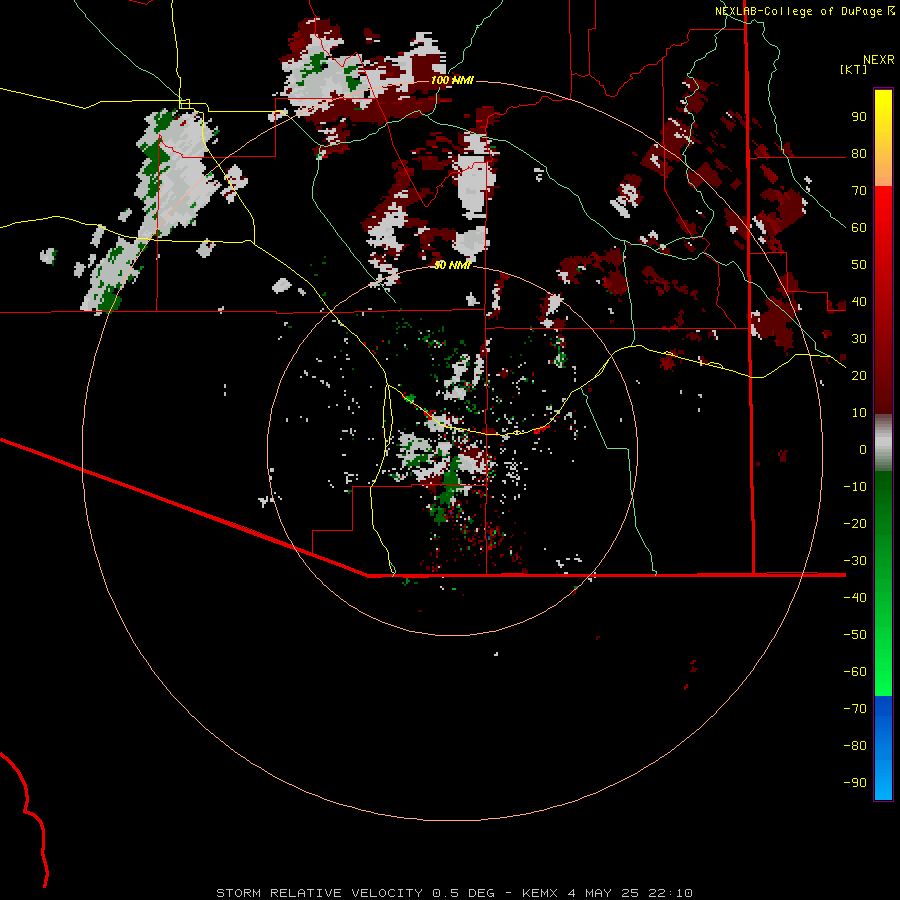Click the NEXR product label

coord(878,60)
